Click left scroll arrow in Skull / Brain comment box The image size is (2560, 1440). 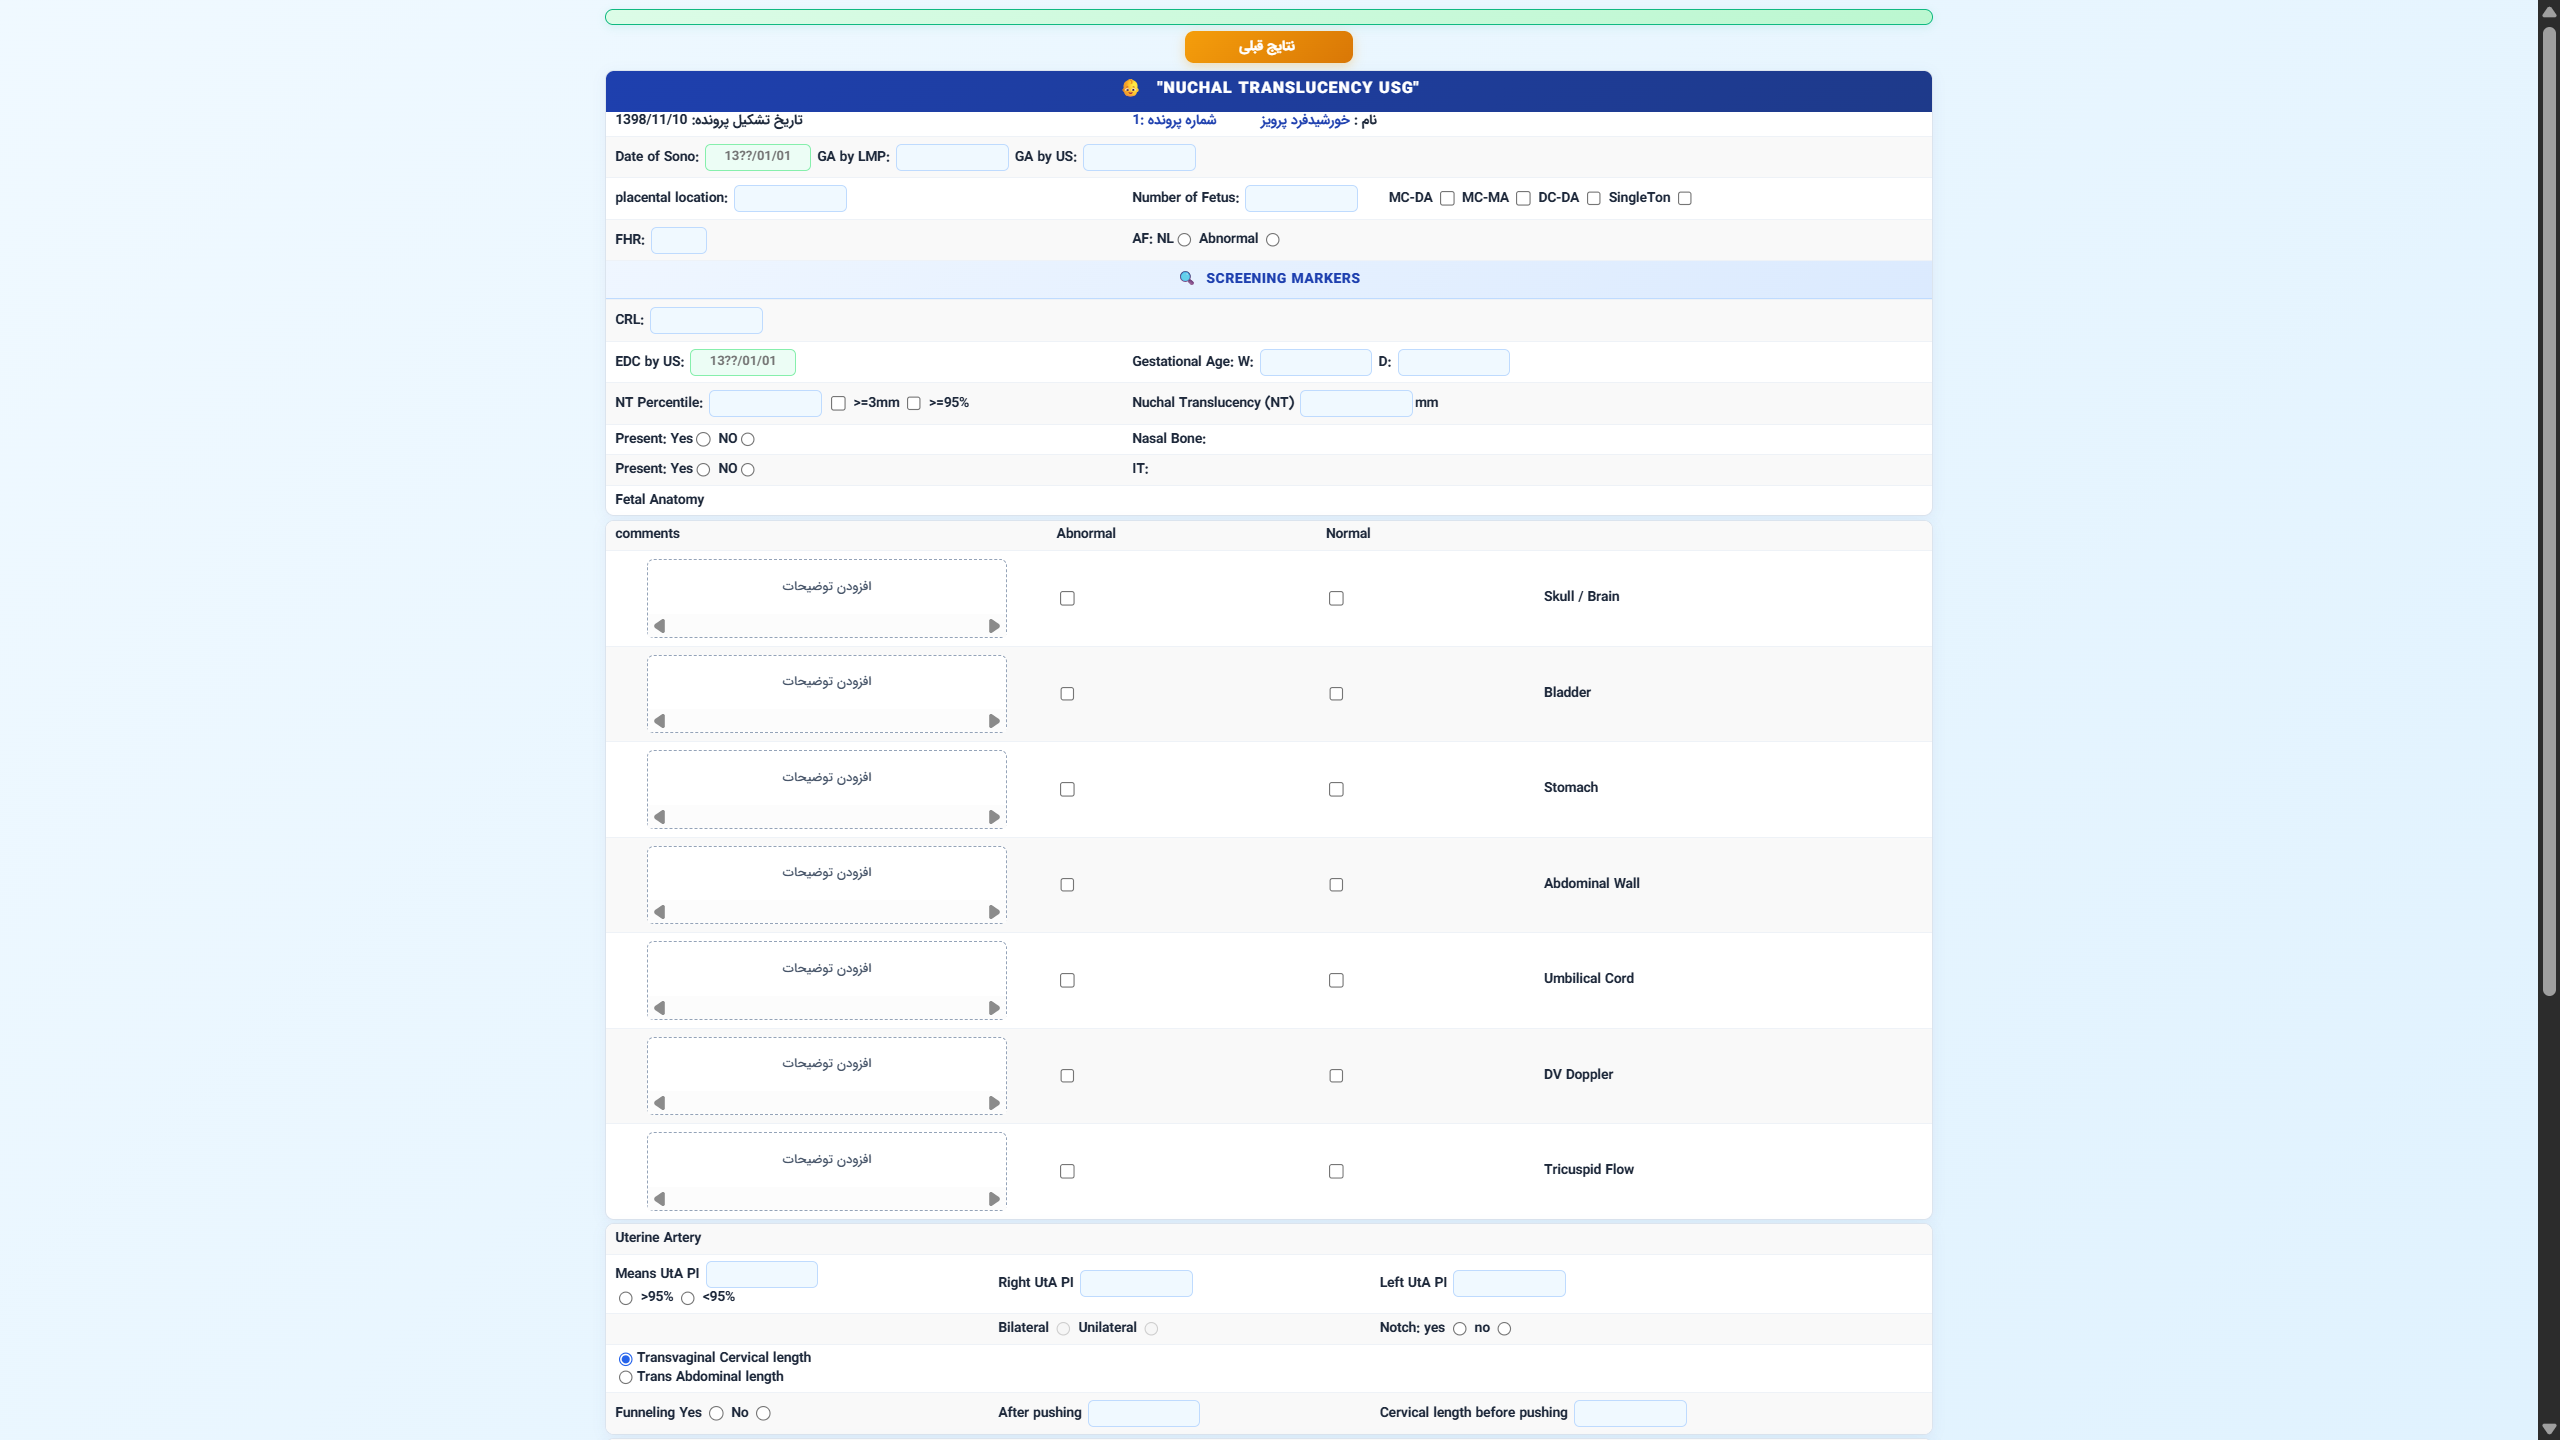pyautogui.click(x=659, y=626)
